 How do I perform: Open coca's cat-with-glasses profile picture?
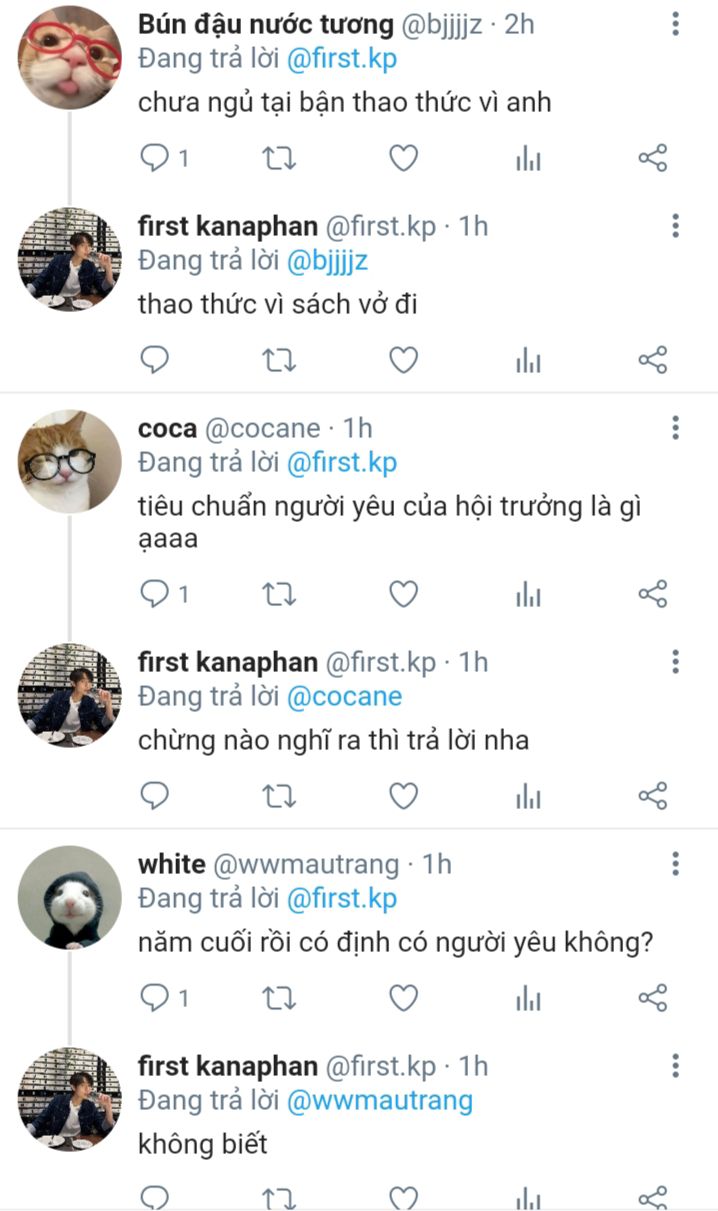[x=69, y=462]
